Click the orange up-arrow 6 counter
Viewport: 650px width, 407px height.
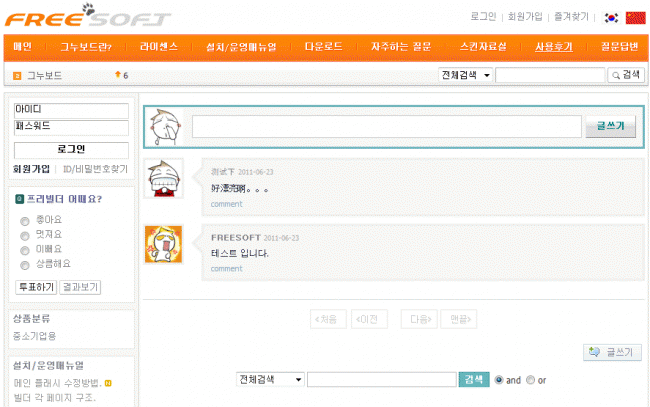(x=121, y=75)
